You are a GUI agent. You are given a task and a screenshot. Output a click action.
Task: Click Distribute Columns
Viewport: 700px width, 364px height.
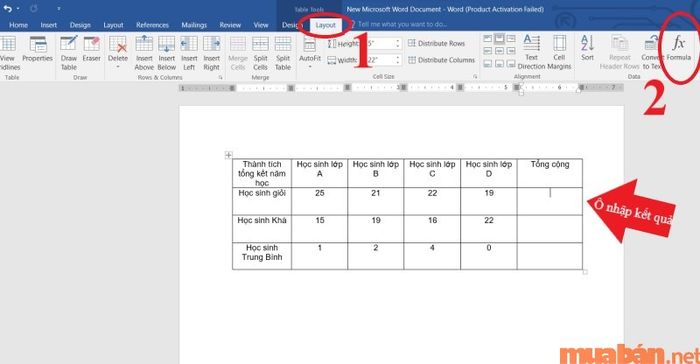[442, 60]
